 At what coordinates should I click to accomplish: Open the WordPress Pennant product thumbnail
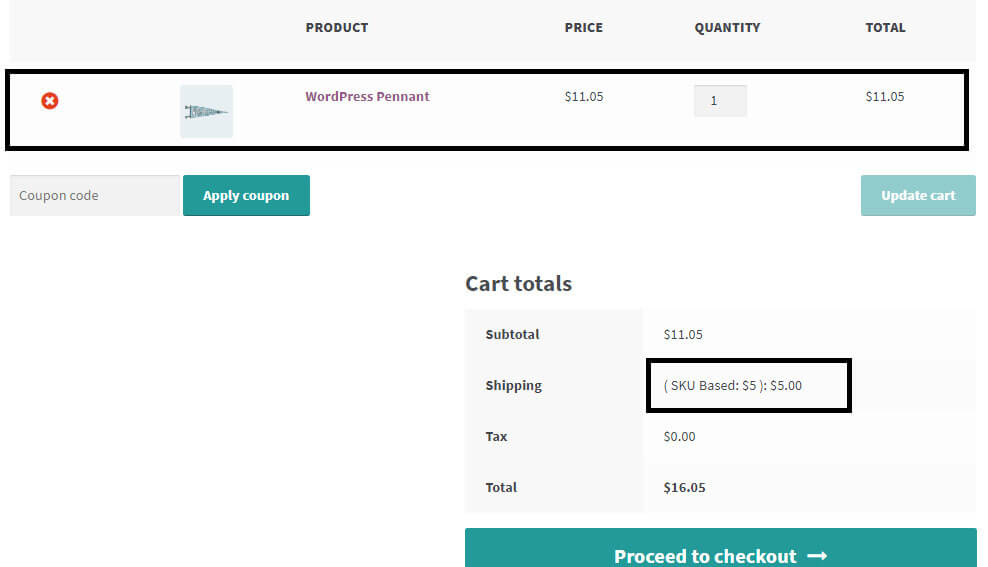206,111
